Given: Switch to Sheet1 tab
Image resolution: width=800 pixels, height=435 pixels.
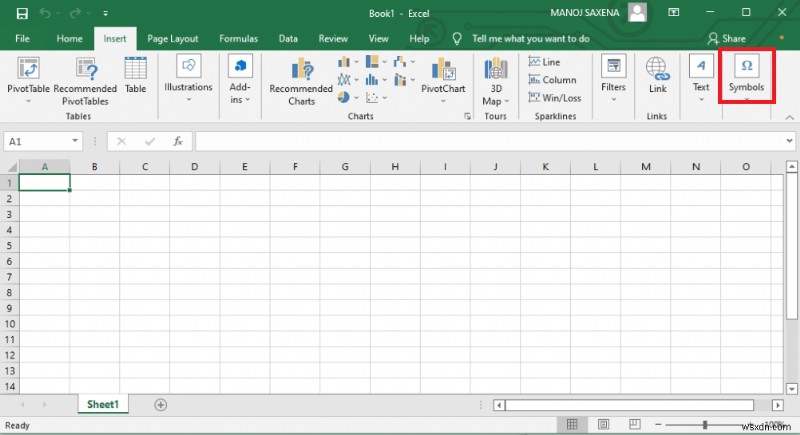Looking at the screenshot, I should pos(103,404).
